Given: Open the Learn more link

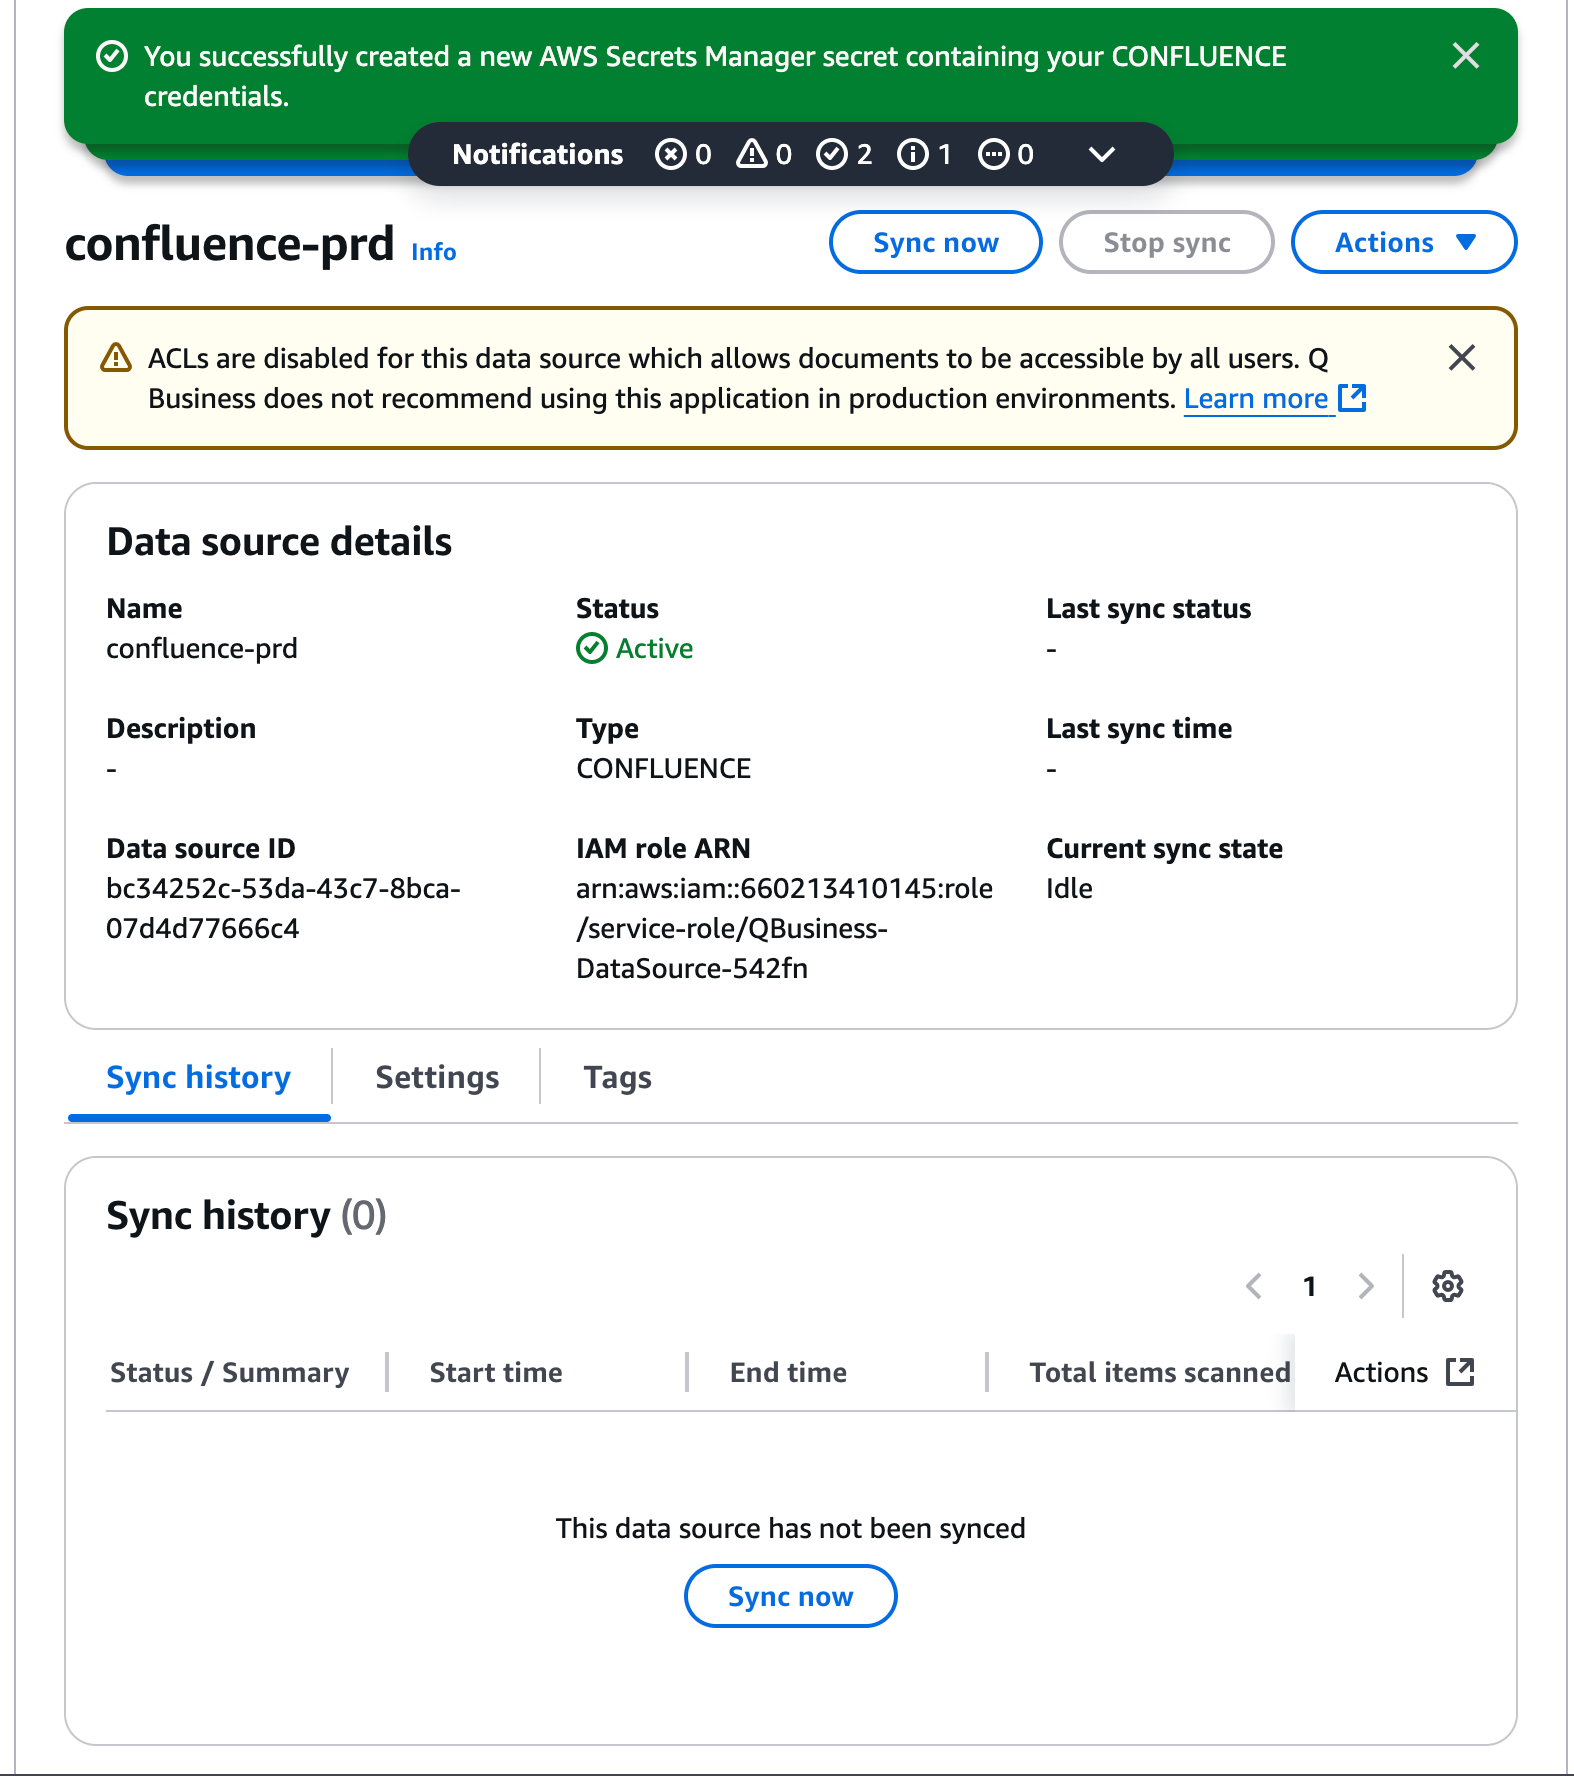Looking at the screenshot, I should 1256,399.
